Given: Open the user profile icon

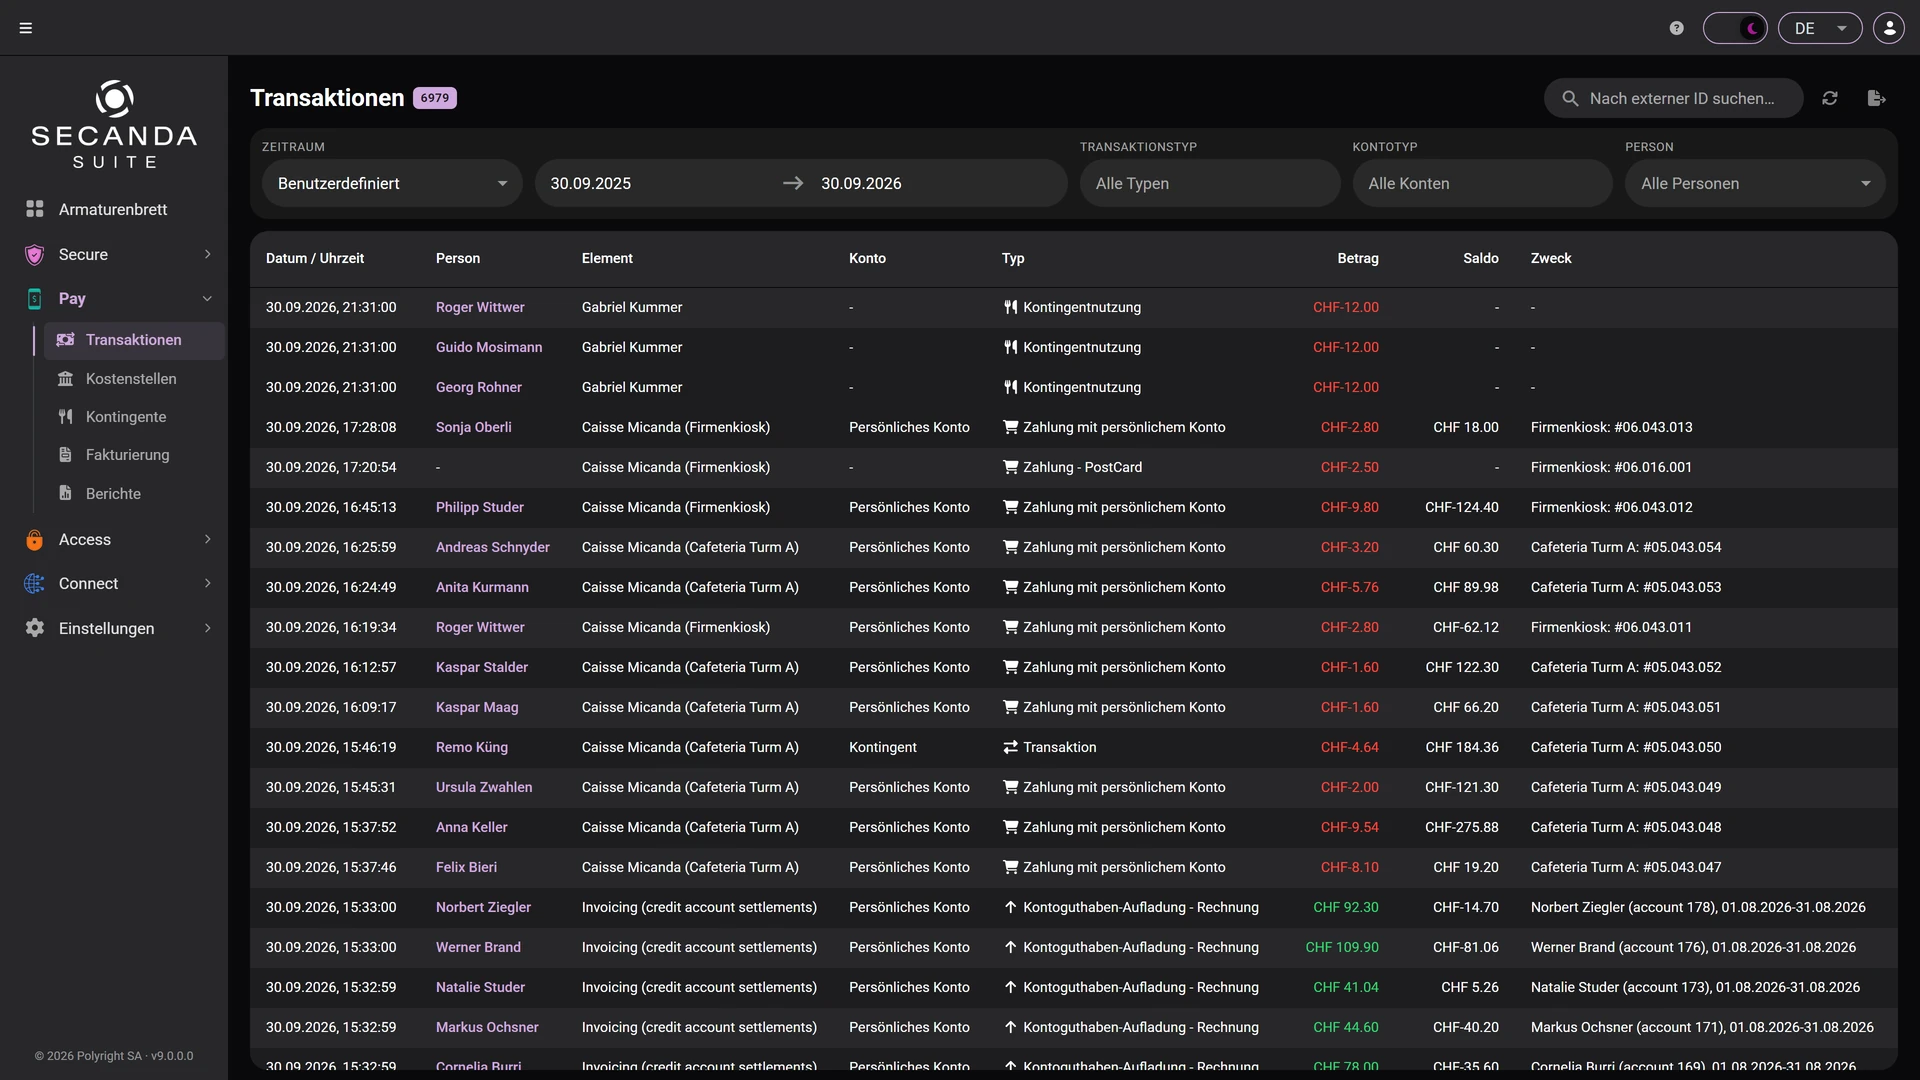Looking at the screenshot, I should tap(1889, 28).
